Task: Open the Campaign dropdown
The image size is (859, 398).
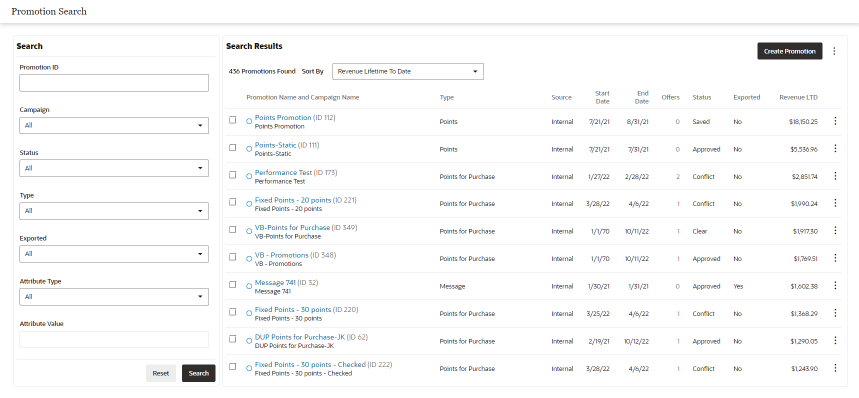Action: (x=114, y=125)
